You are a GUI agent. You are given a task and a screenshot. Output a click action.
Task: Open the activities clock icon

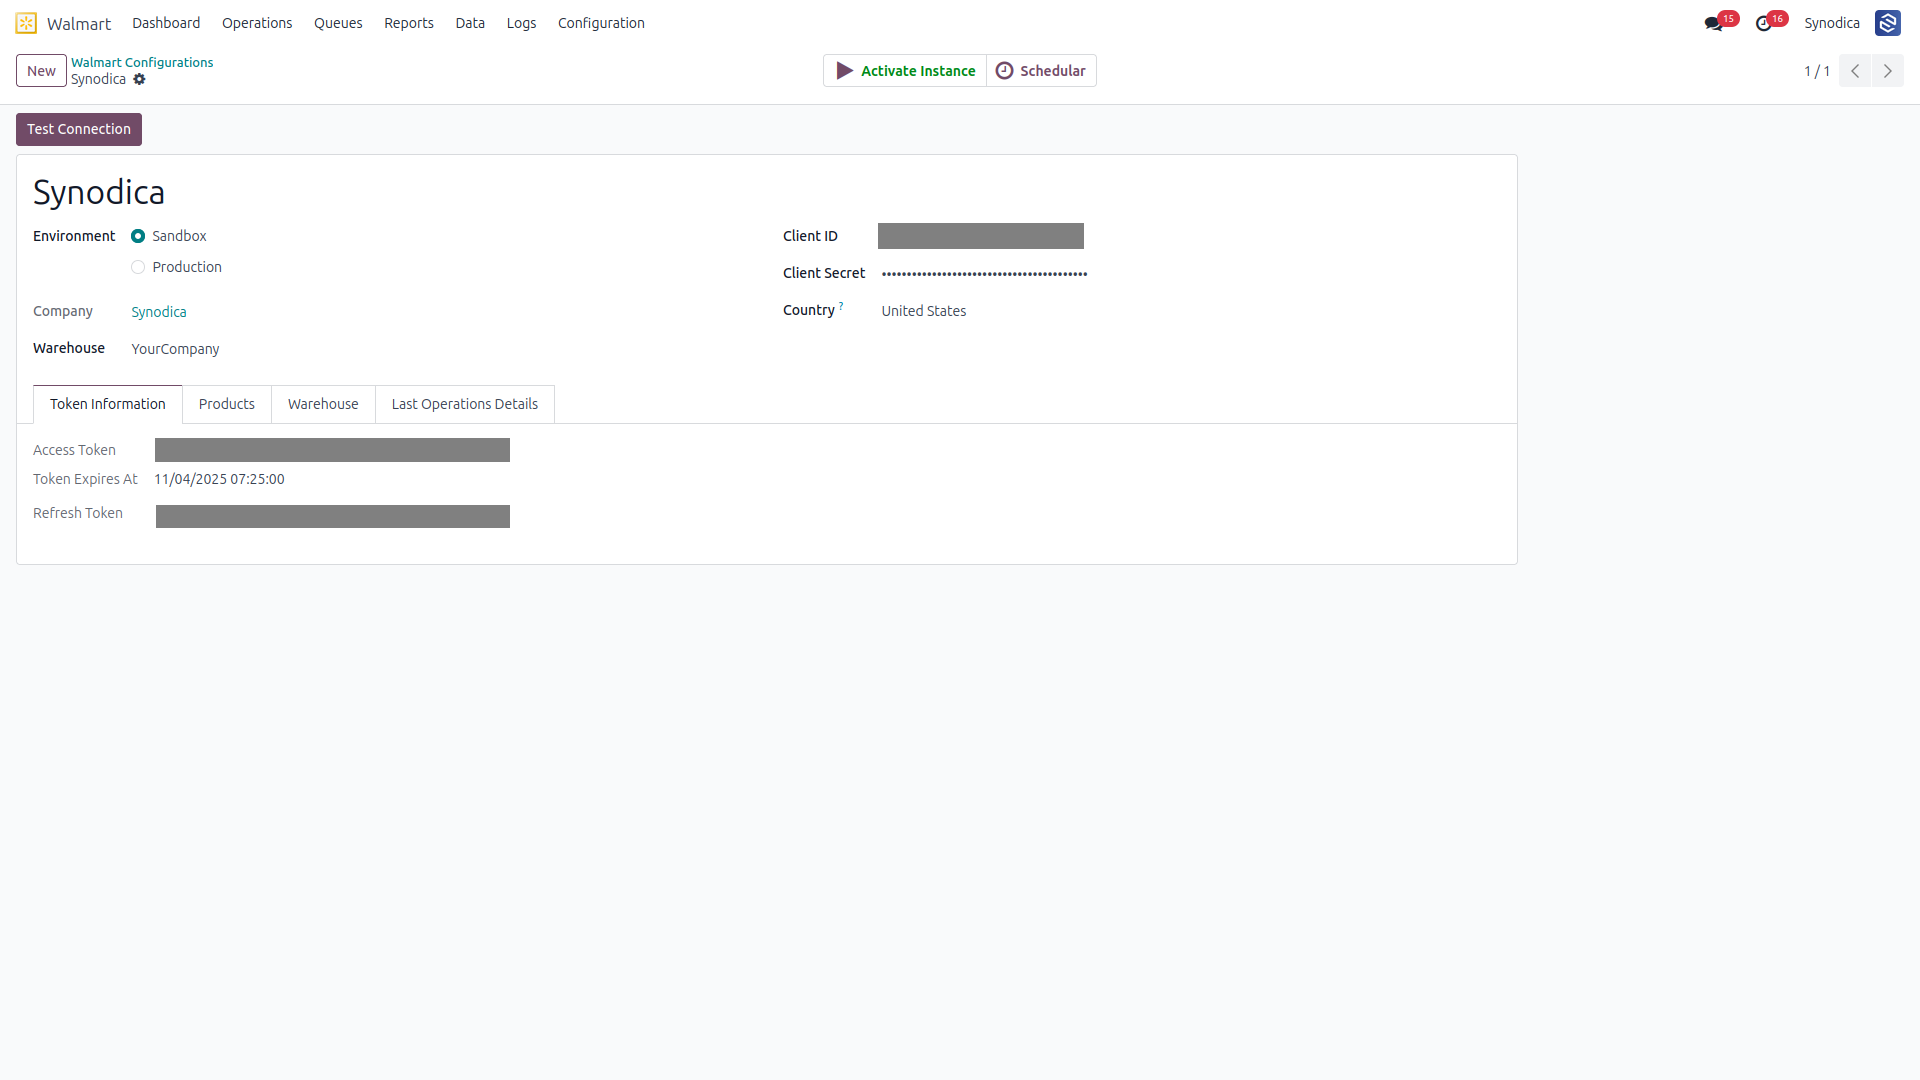pyautogui.click(x=1763, y=23)
